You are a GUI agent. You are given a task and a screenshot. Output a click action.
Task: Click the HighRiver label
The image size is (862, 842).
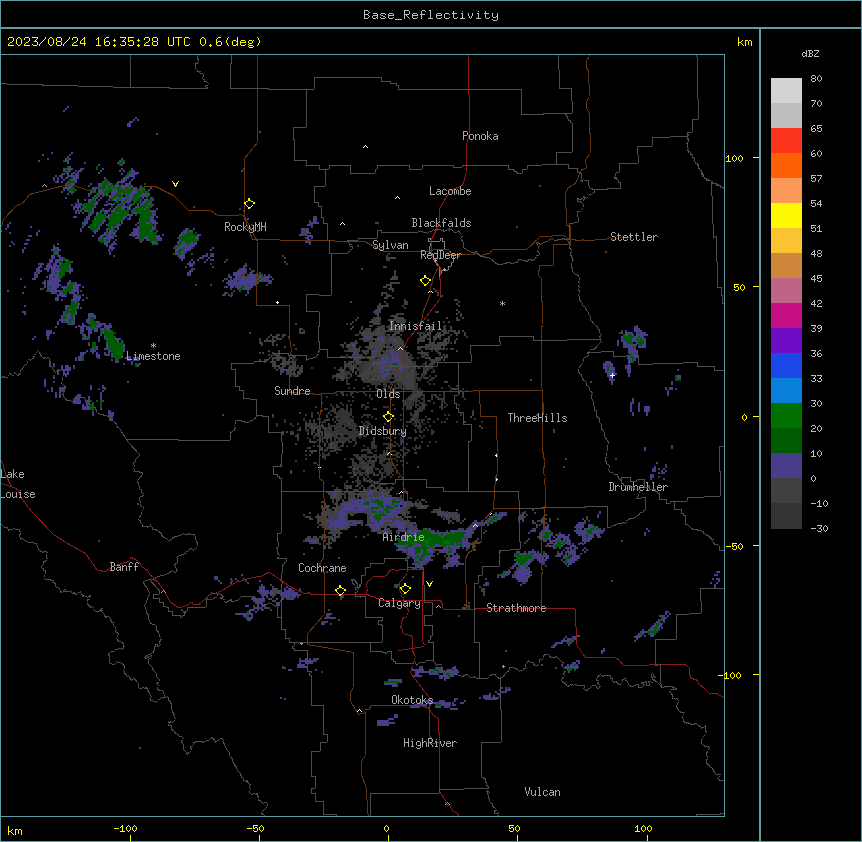coord(430,743)
